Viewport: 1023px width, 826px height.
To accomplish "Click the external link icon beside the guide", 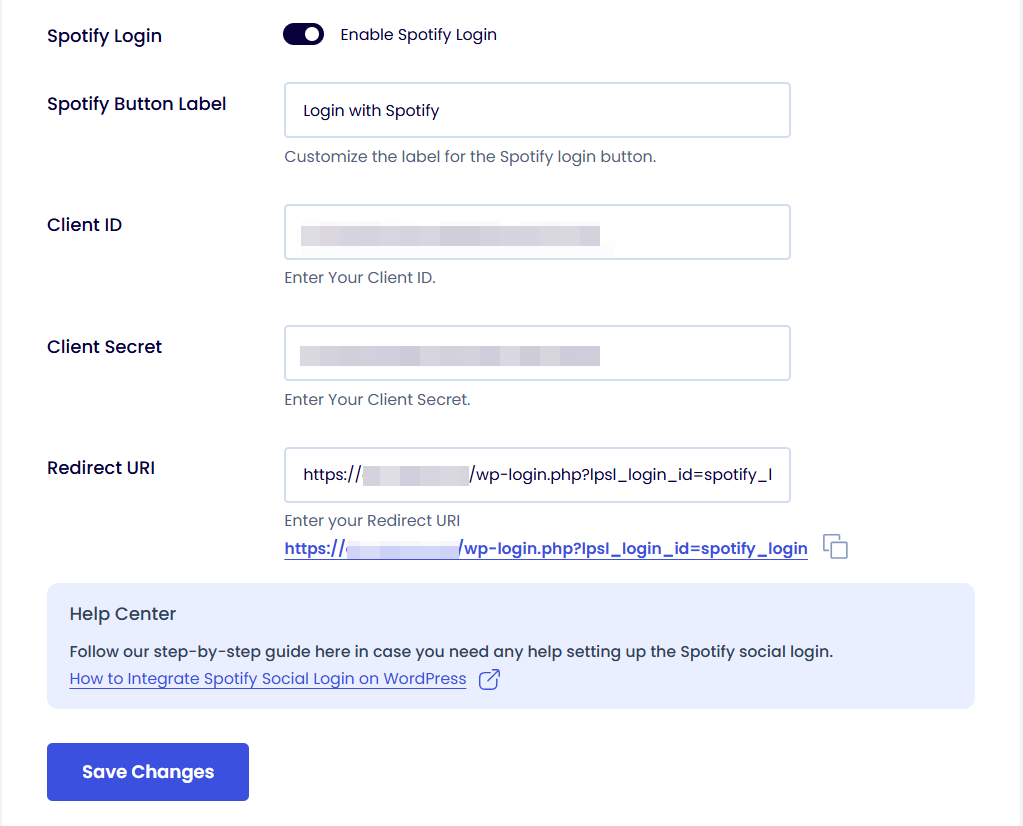I will click(x=489, y=680).
